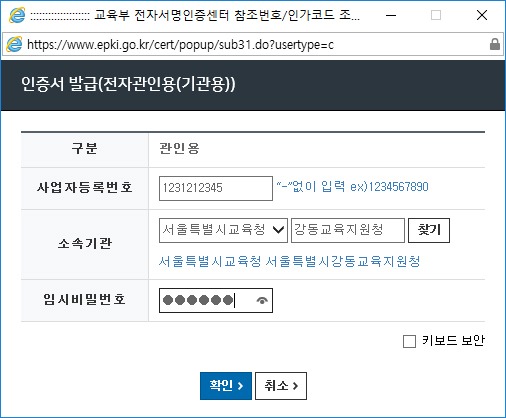Click the IE page icon in address bar
The image size is (506, 418).
tap(14, 44)
